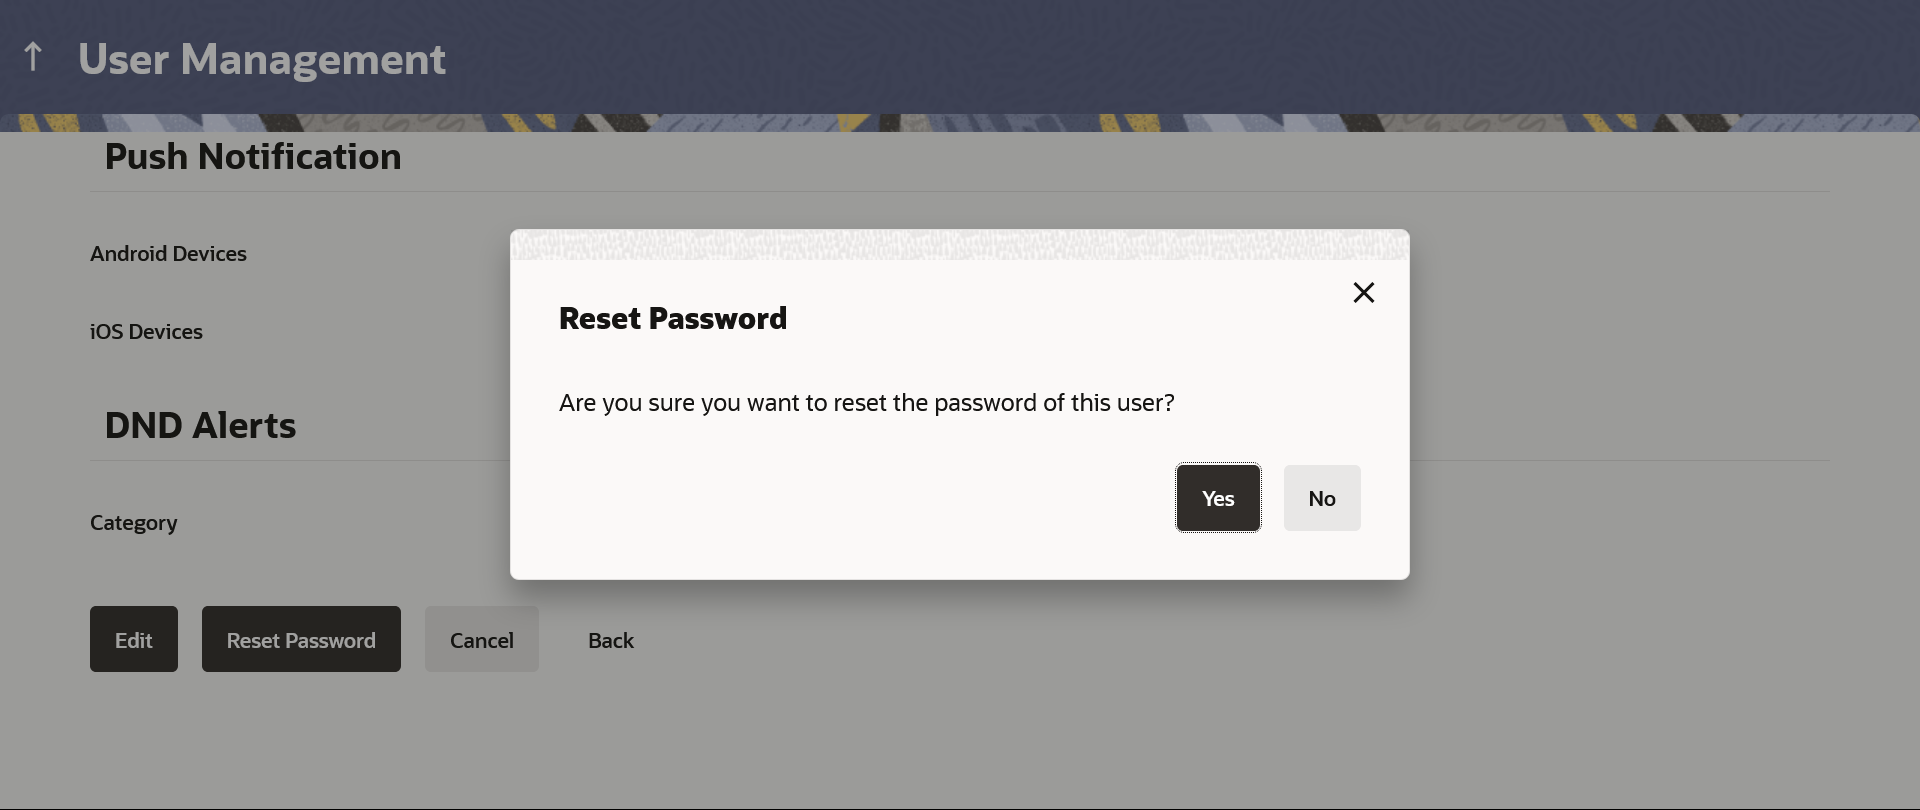Click the User Management page title
Viewport: 1920px width, 810px height.
tap(262, 59)
